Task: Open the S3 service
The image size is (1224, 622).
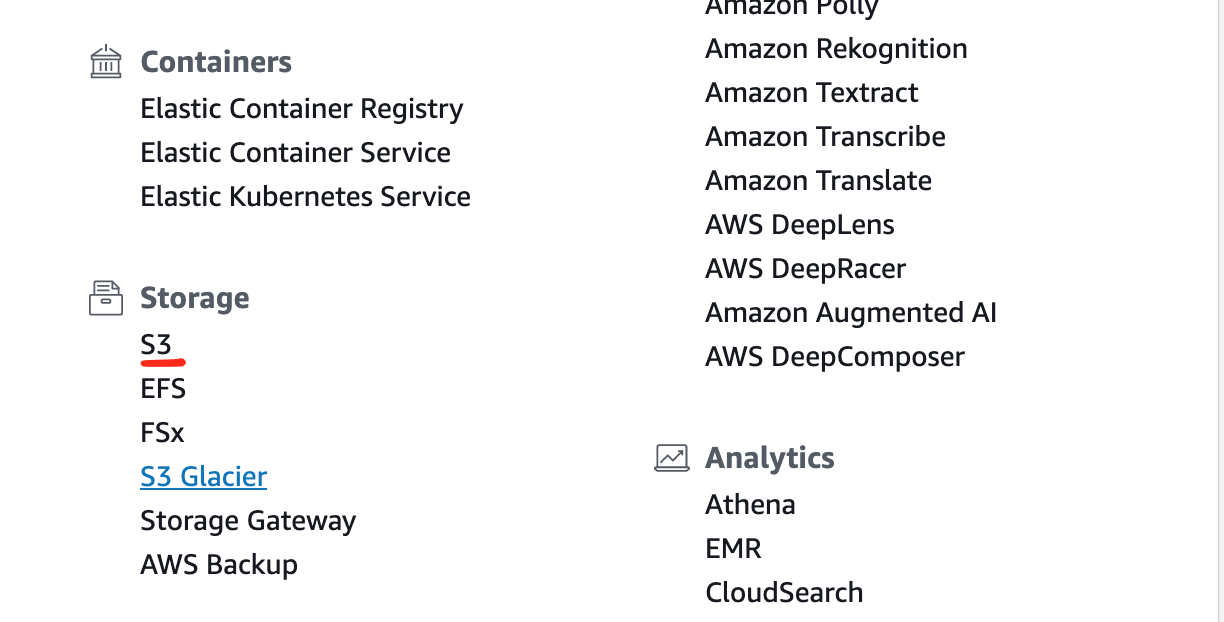Action: [x=156, y=345]
